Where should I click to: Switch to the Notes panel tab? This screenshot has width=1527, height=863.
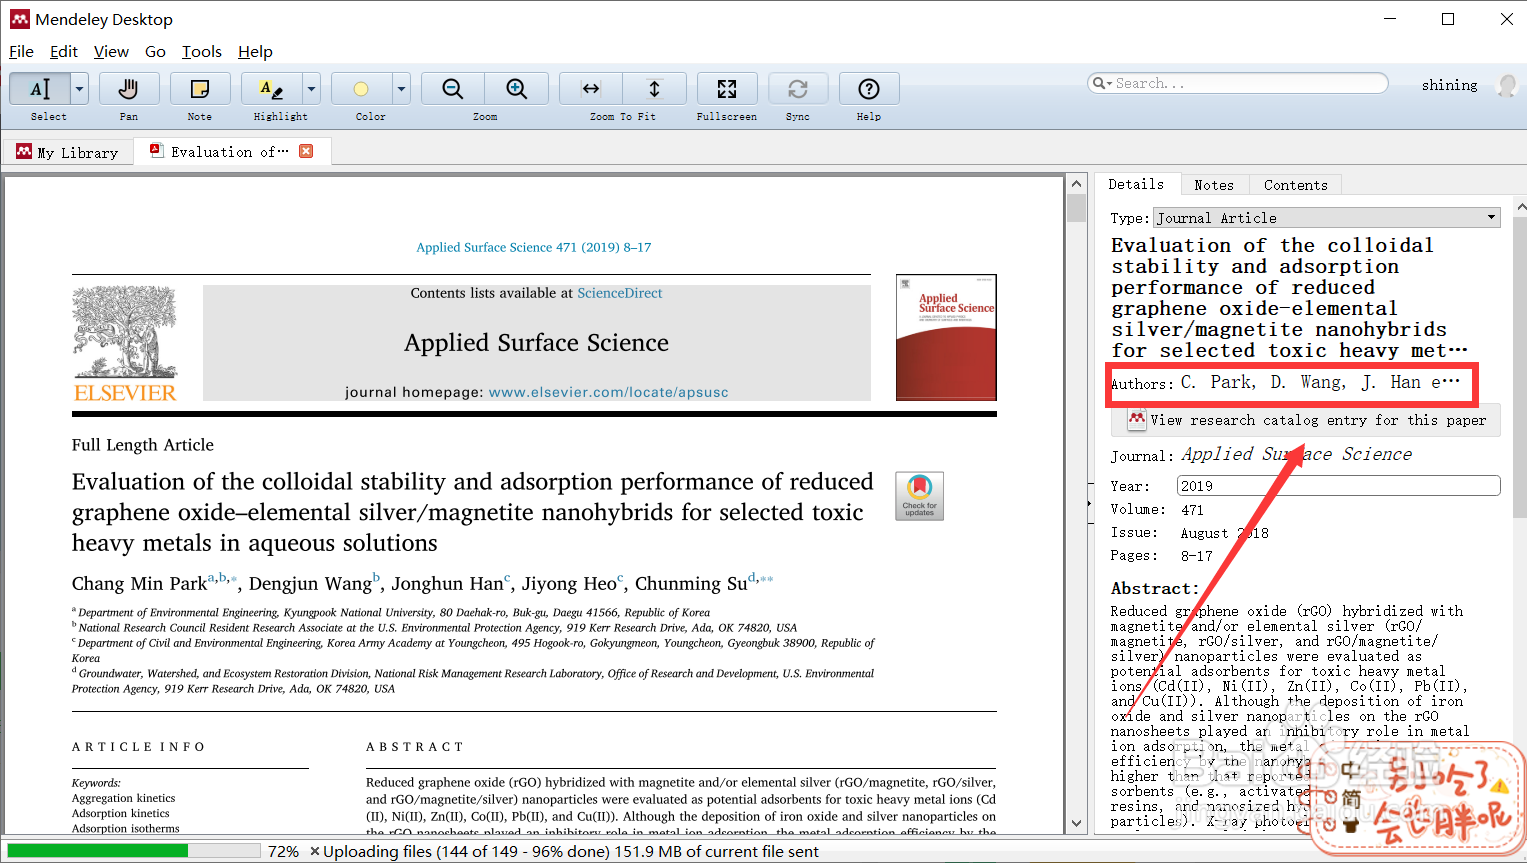(x=1214, y=185)
